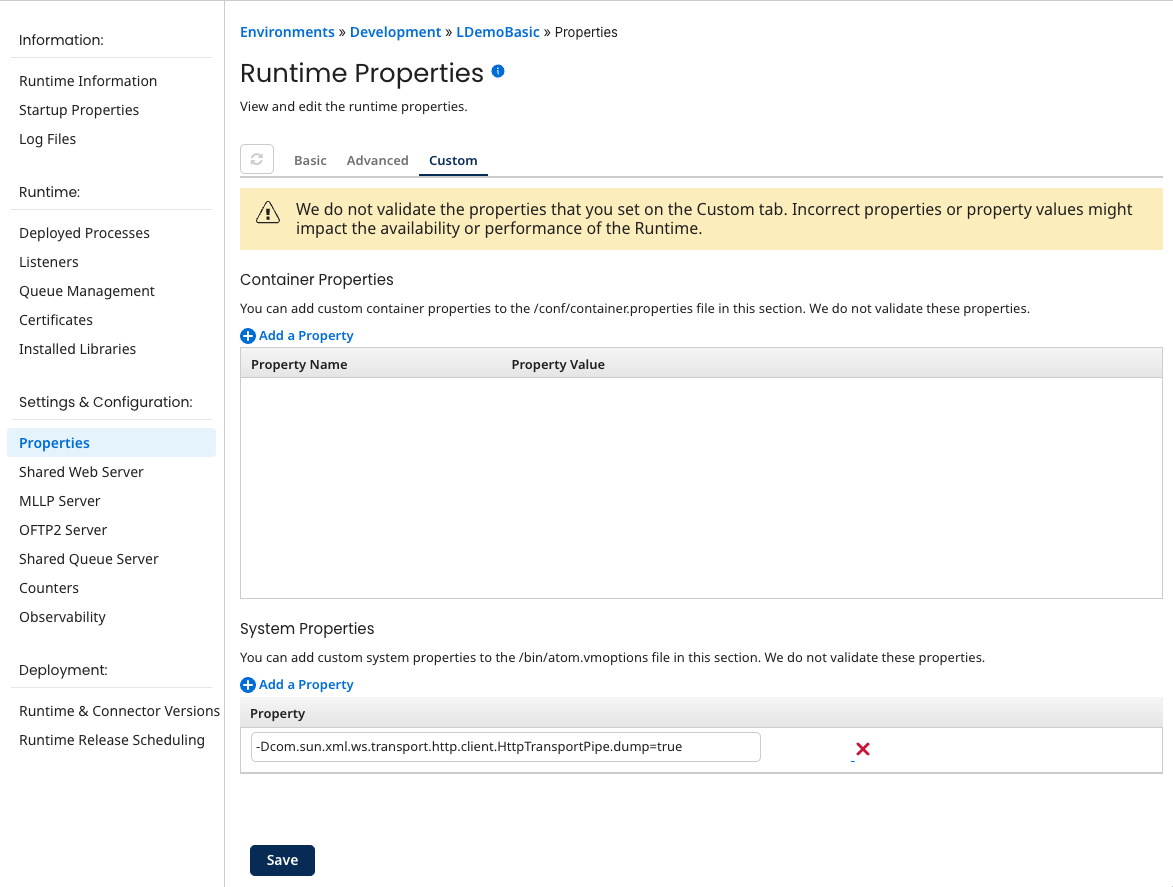Switch to the Basic tab
The image size is (1173, 887).
(x=310, y=160)
